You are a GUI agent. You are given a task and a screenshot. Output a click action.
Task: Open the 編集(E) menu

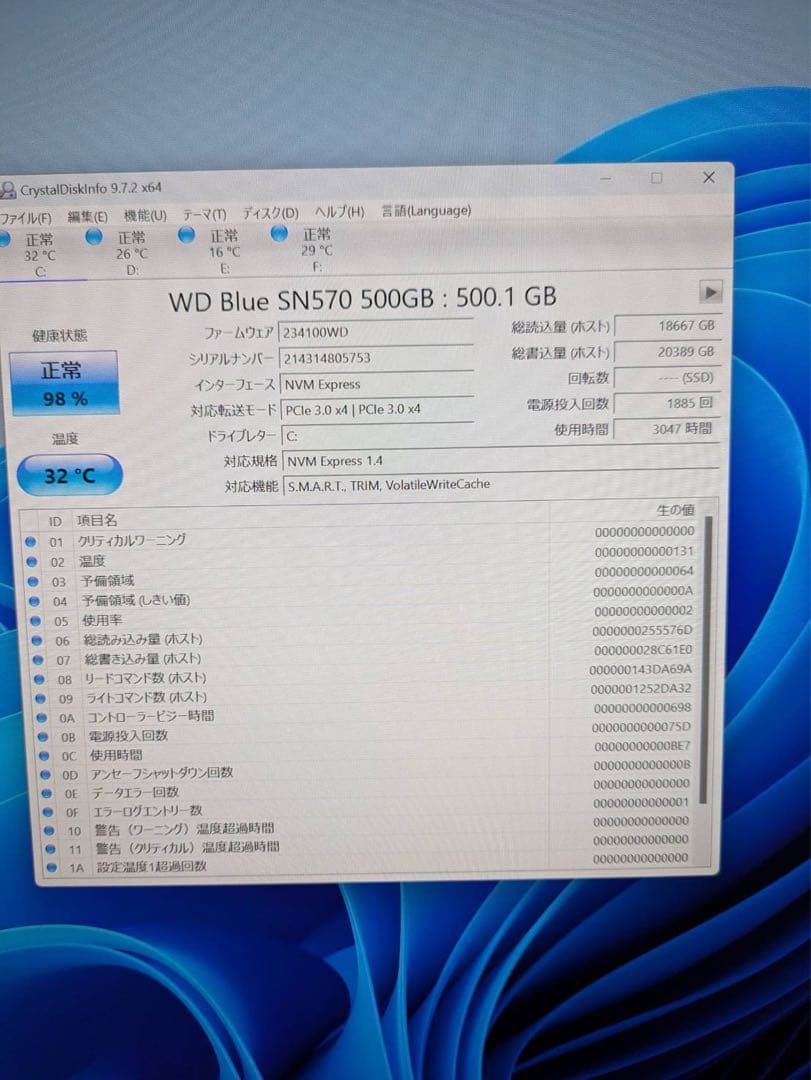click(88, 216)
